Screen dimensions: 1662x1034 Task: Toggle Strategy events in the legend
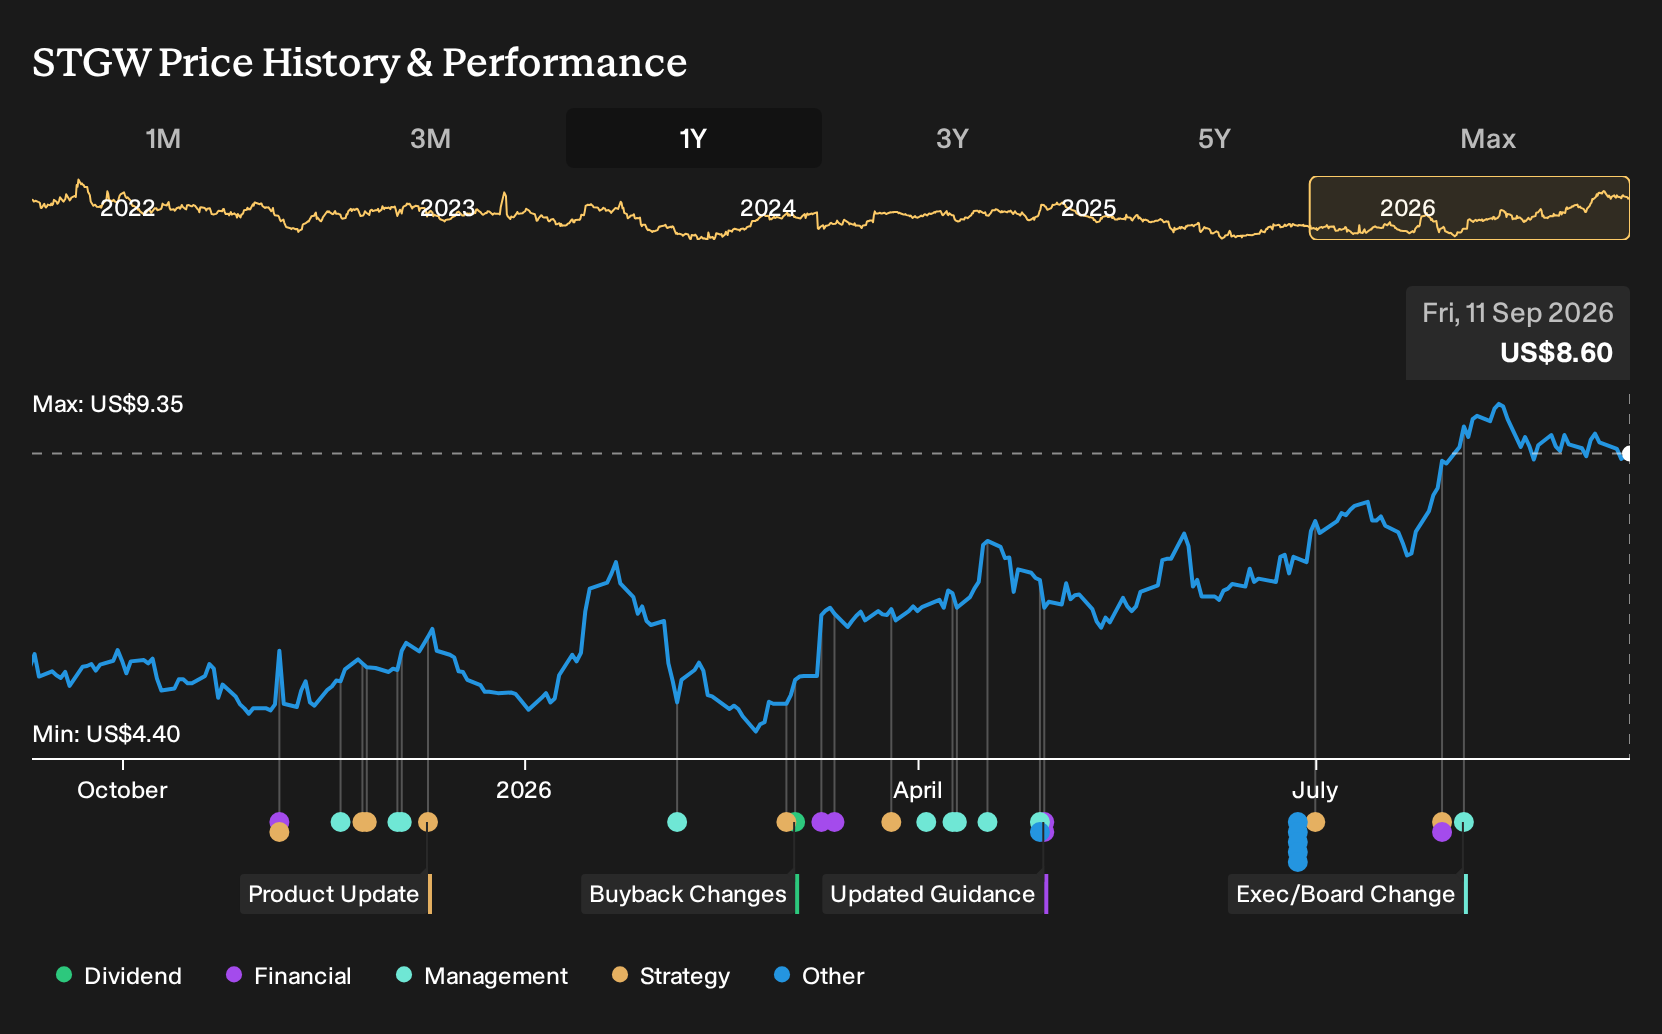pyautogui.click(x=671, y=976)
